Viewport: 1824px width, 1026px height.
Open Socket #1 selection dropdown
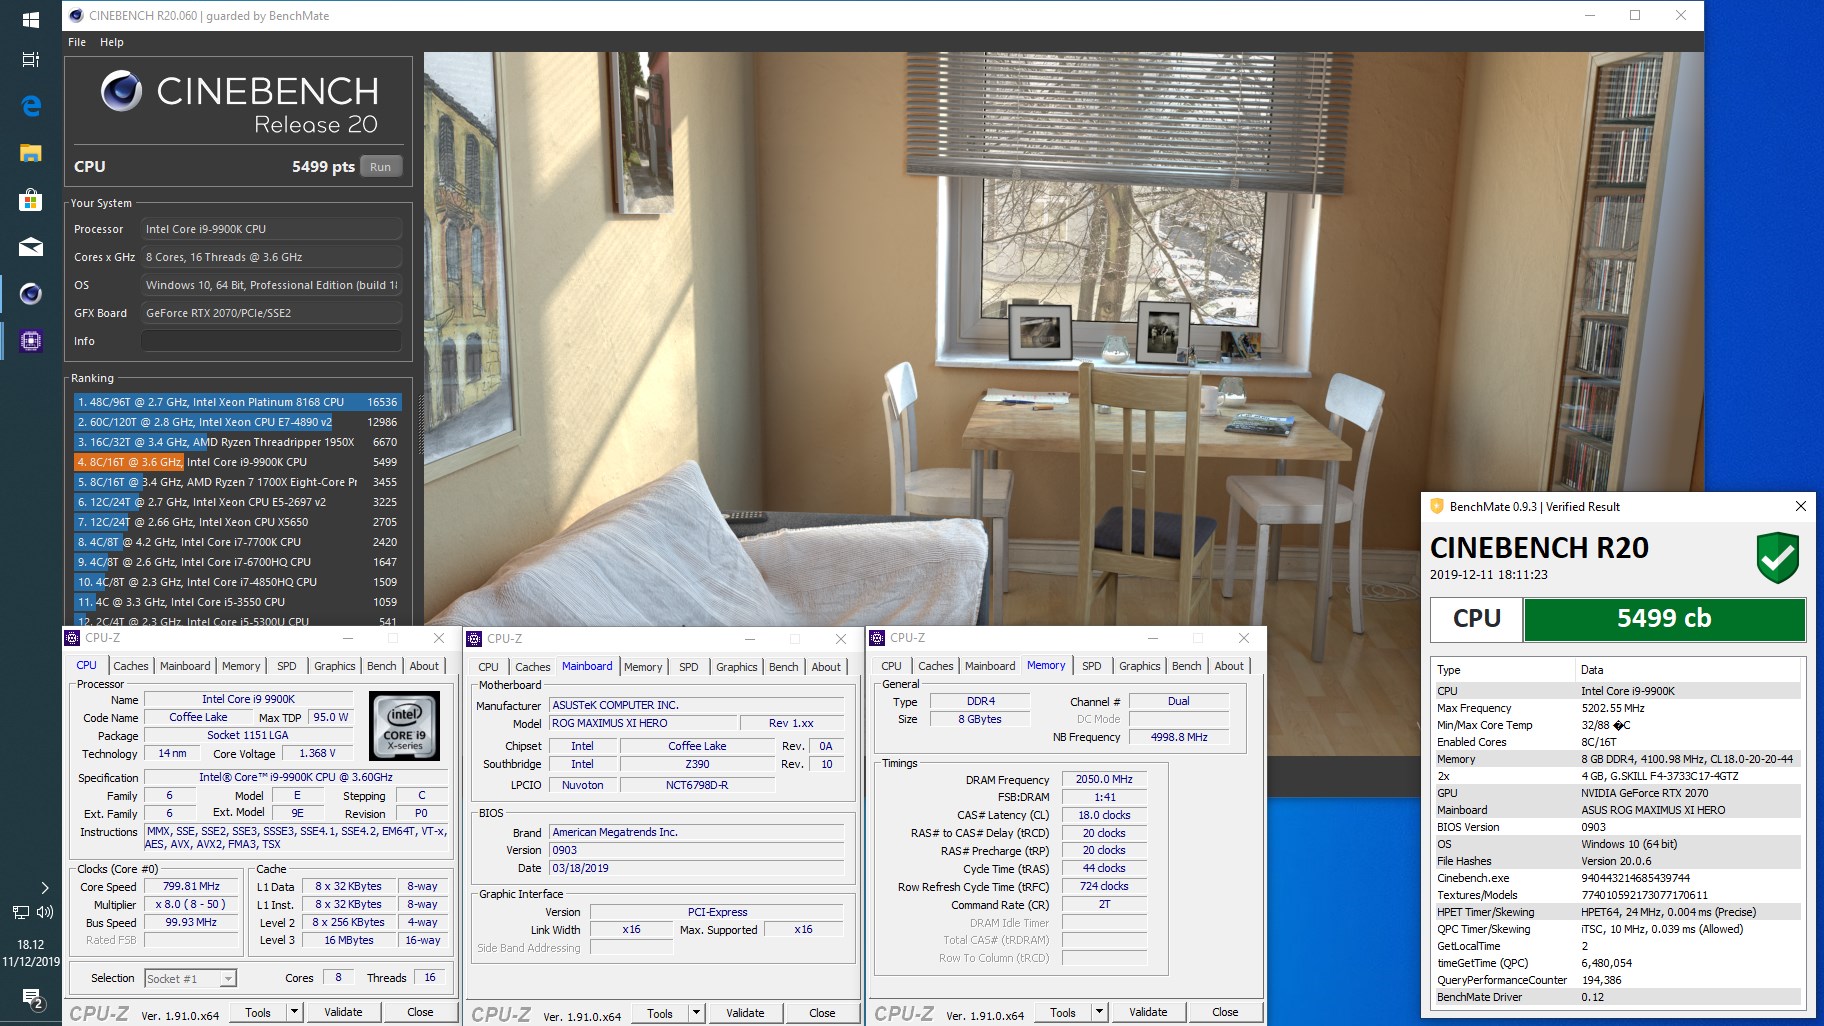pos(190,979)
